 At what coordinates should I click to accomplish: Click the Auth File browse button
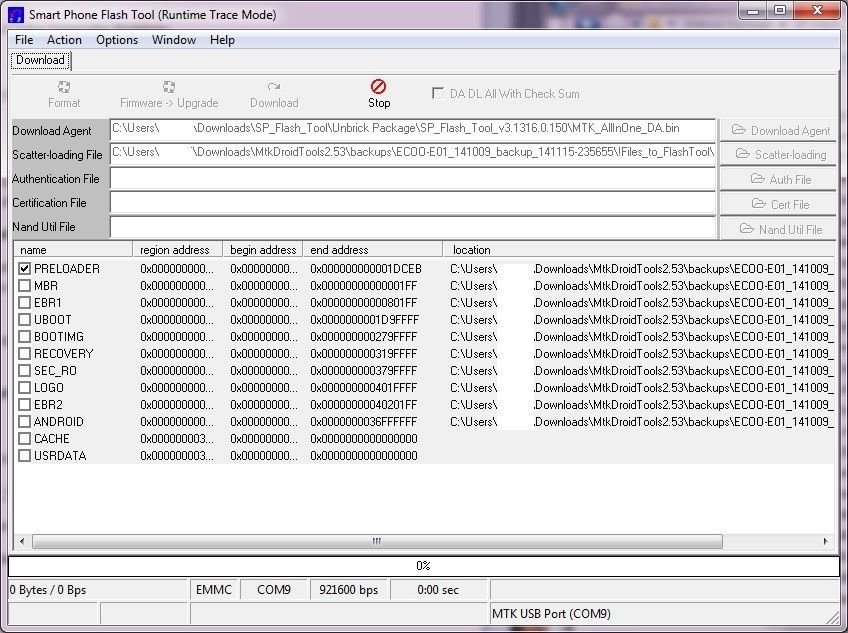[780, 179]
